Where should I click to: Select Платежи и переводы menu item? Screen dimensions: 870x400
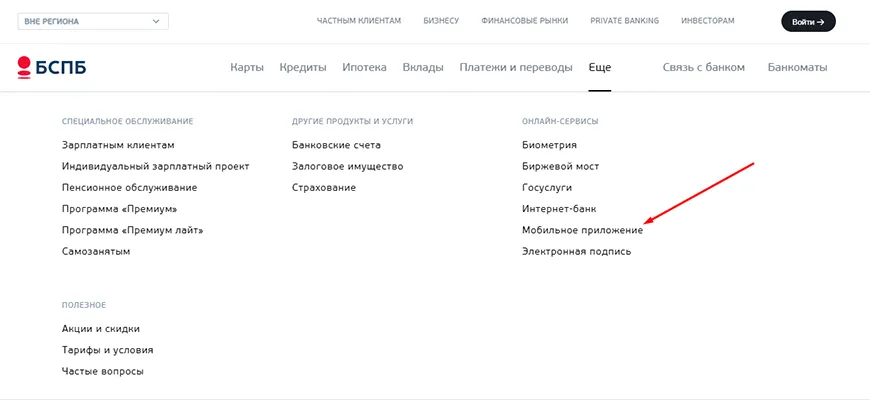516,68
